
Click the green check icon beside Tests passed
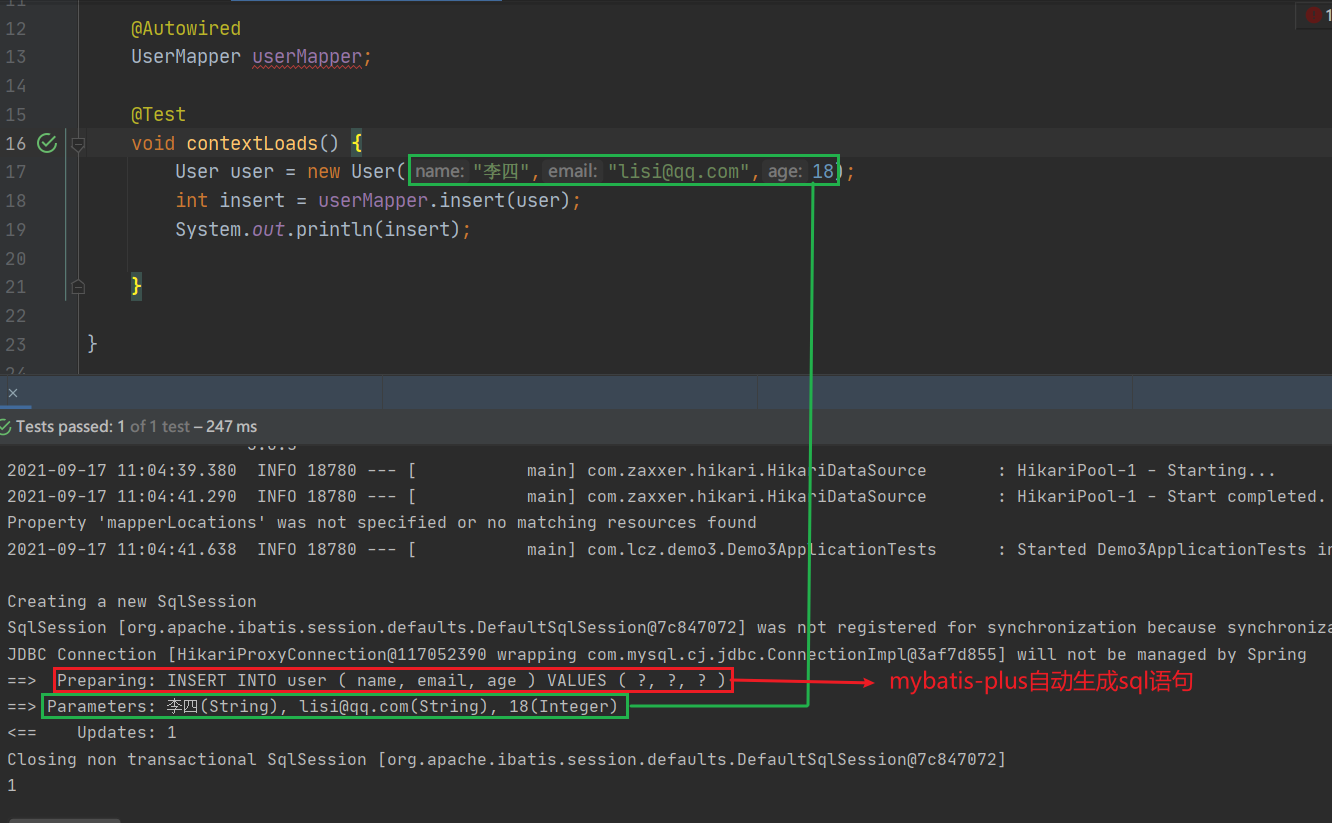click(7, 427)
